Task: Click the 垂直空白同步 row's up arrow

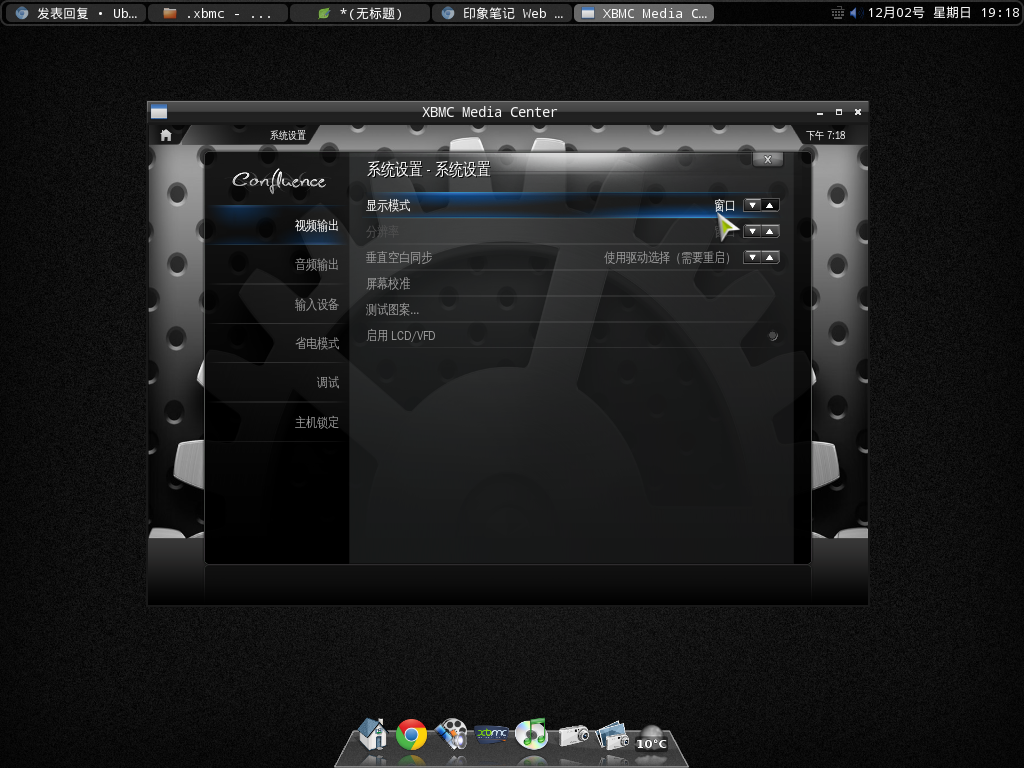Action: pos(770,257)
